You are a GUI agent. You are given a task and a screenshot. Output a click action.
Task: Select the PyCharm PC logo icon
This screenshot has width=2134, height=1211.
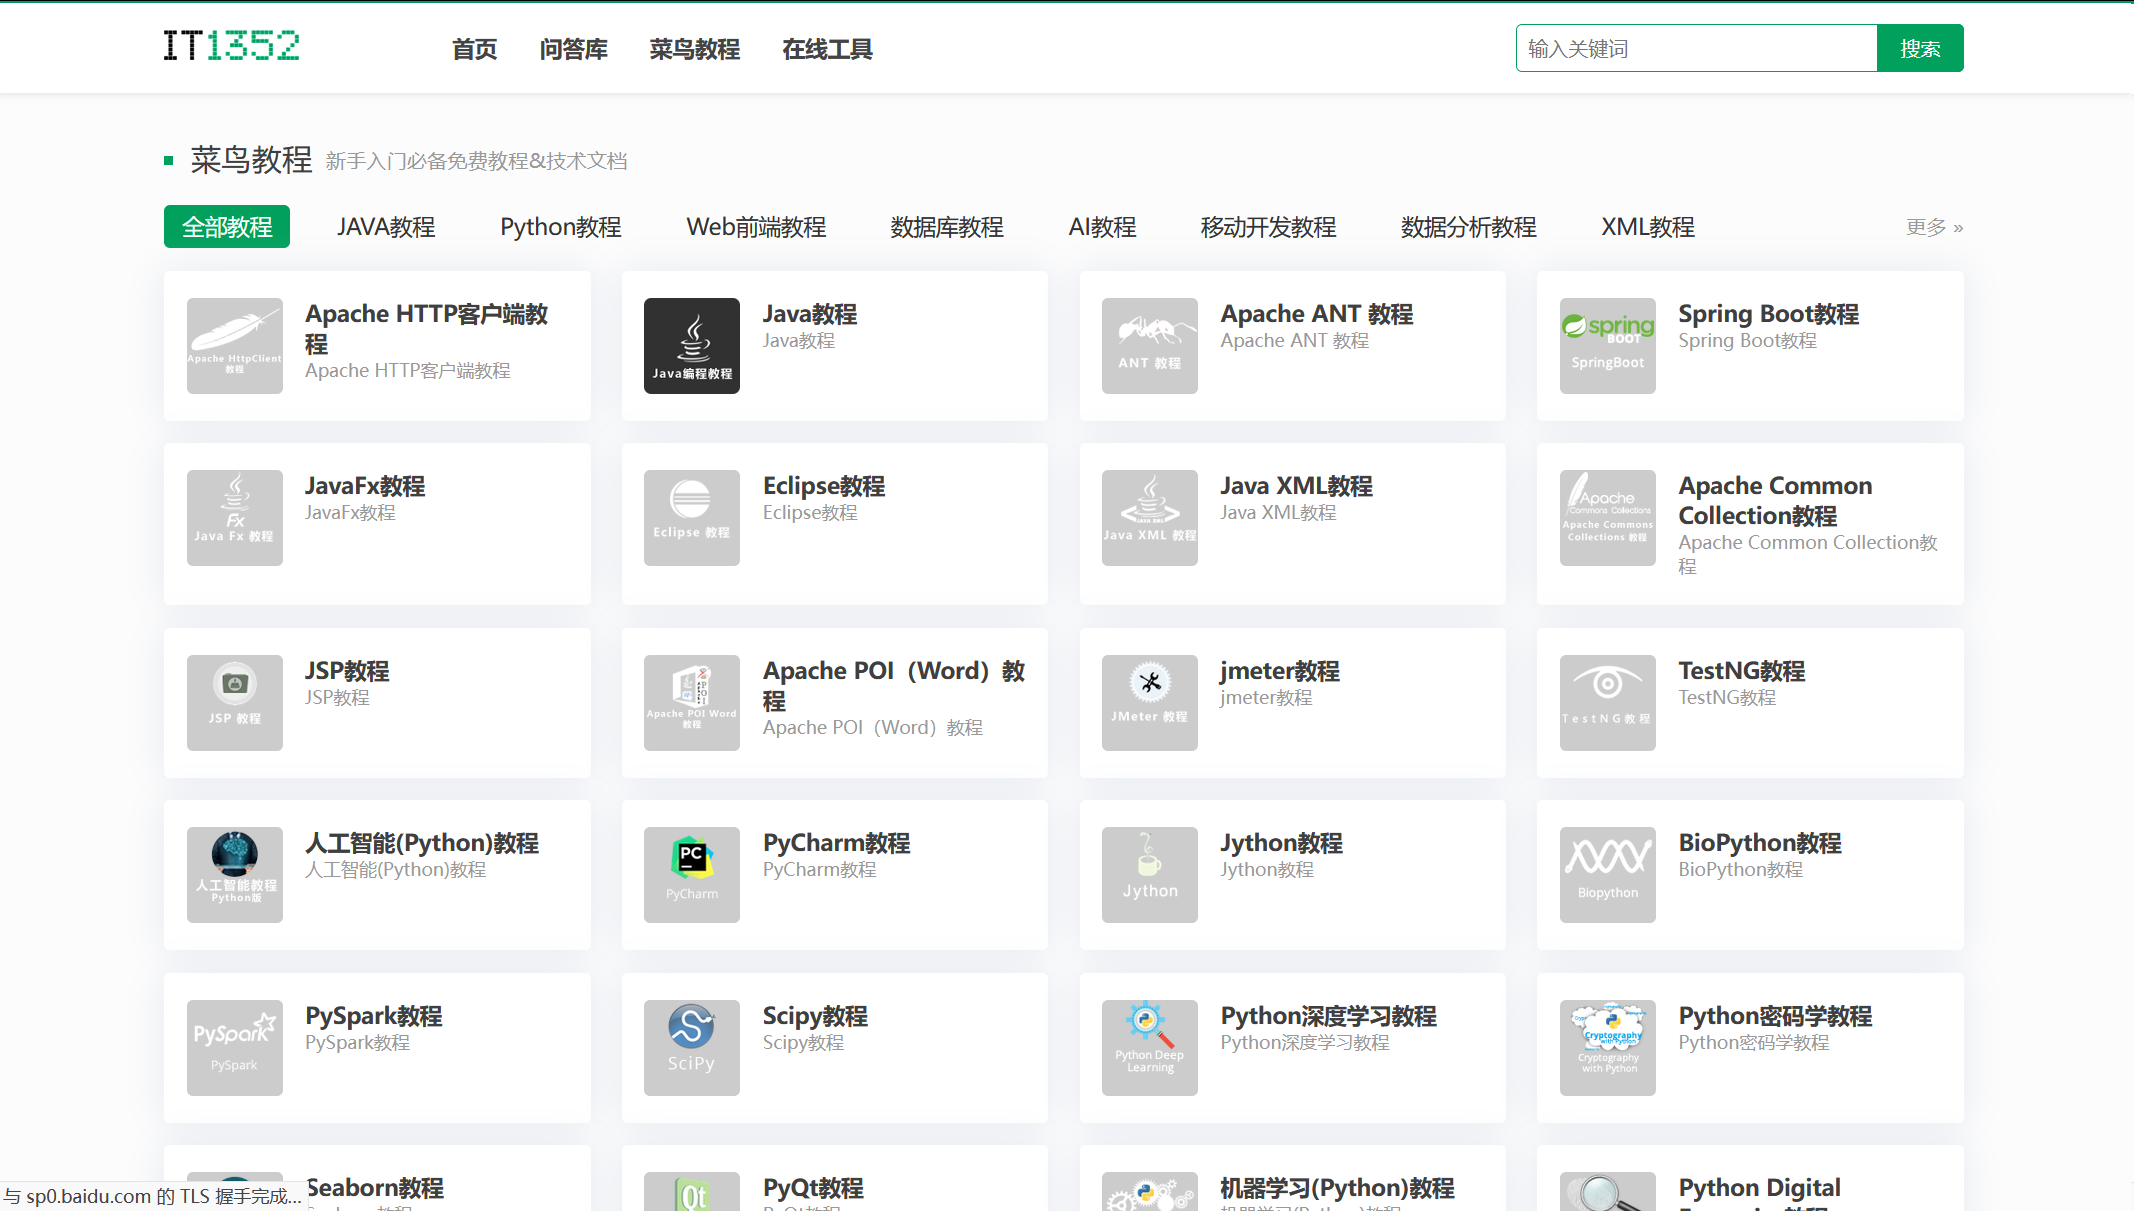(x=691, y=874)
